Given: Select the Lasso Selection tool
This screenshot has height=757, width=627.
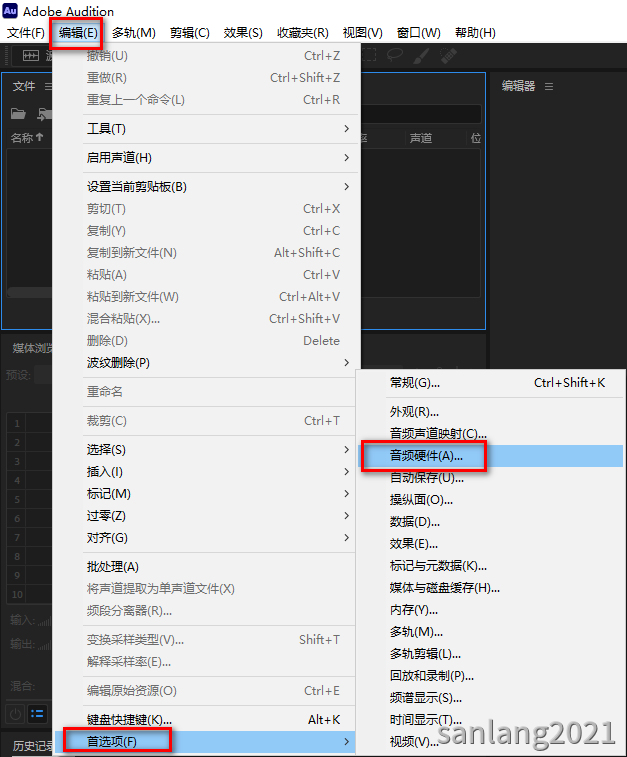Looking at the screenshot, I should (395, 55).
